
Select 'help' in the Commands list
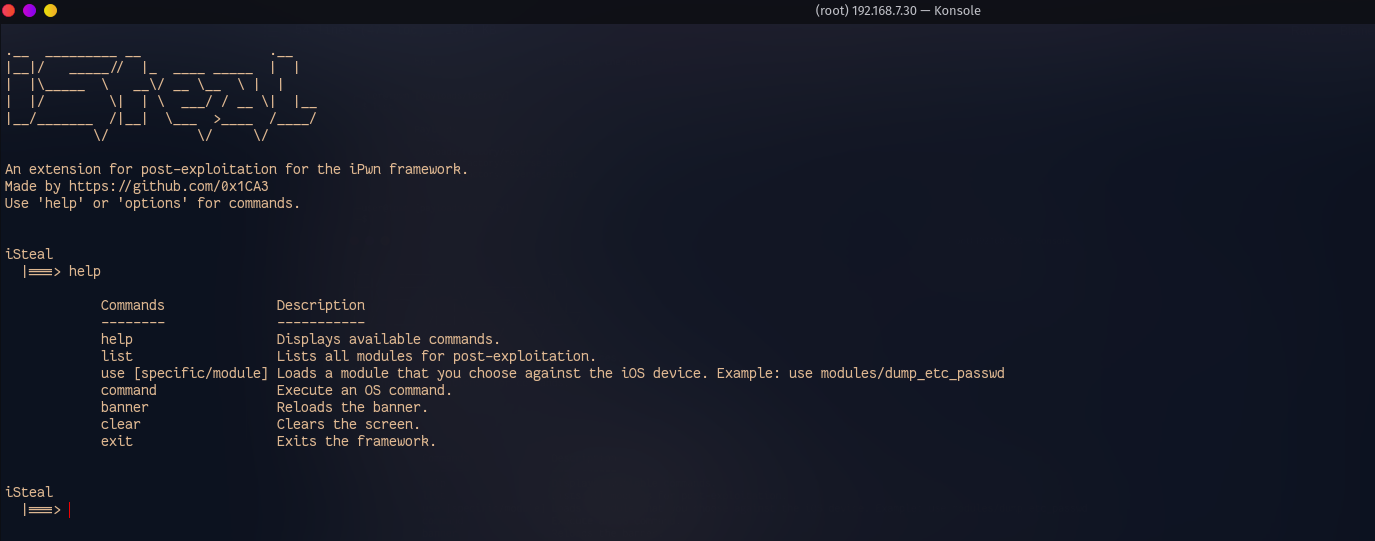click(117, 339)
